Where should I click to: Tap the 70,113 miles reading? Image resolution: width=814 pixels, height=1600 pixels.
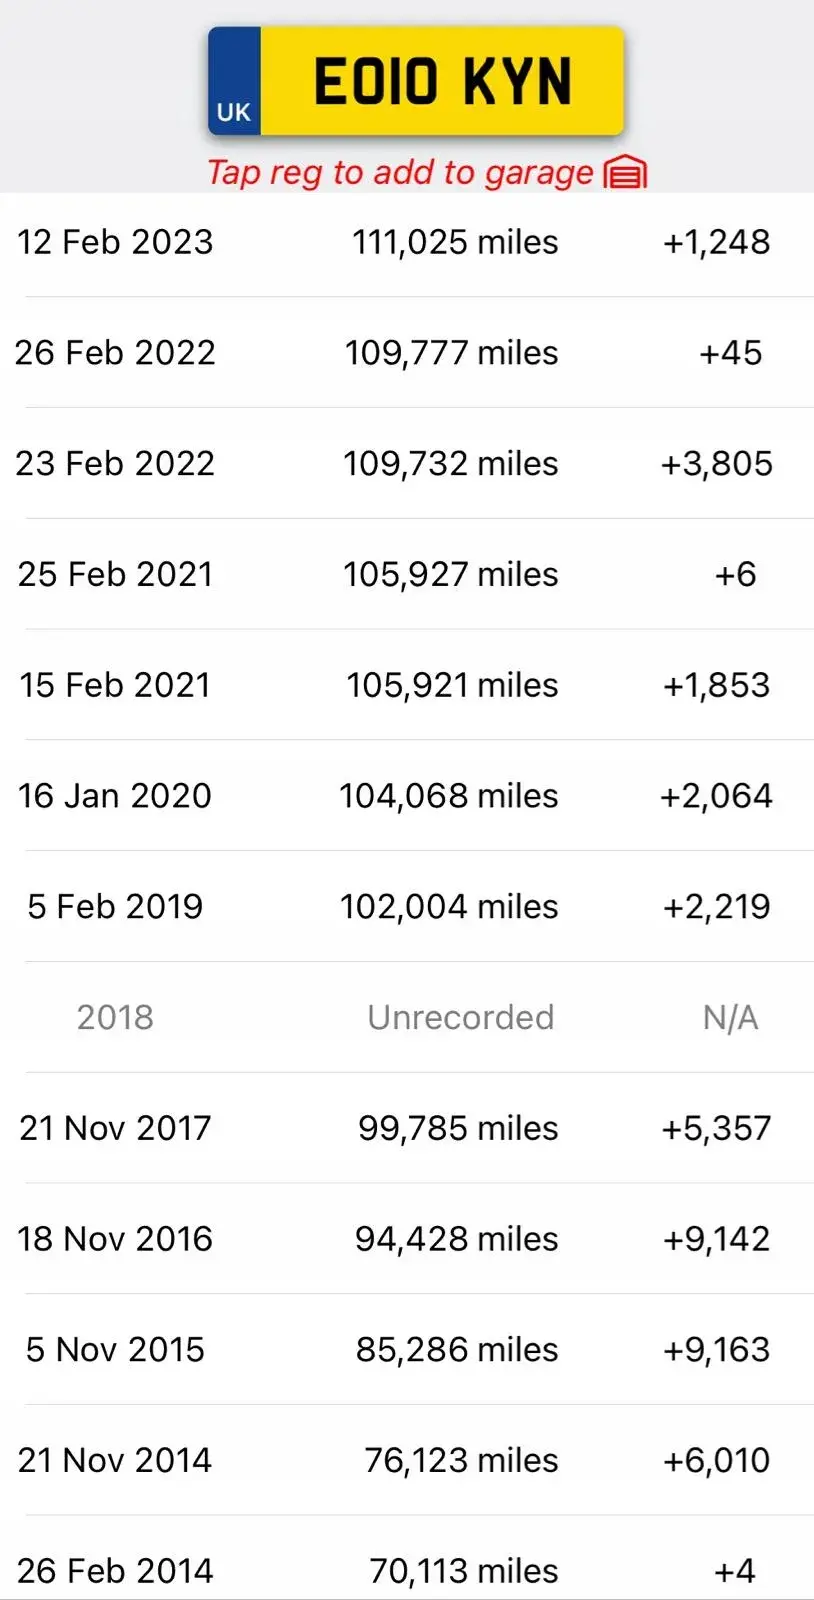464,1571
